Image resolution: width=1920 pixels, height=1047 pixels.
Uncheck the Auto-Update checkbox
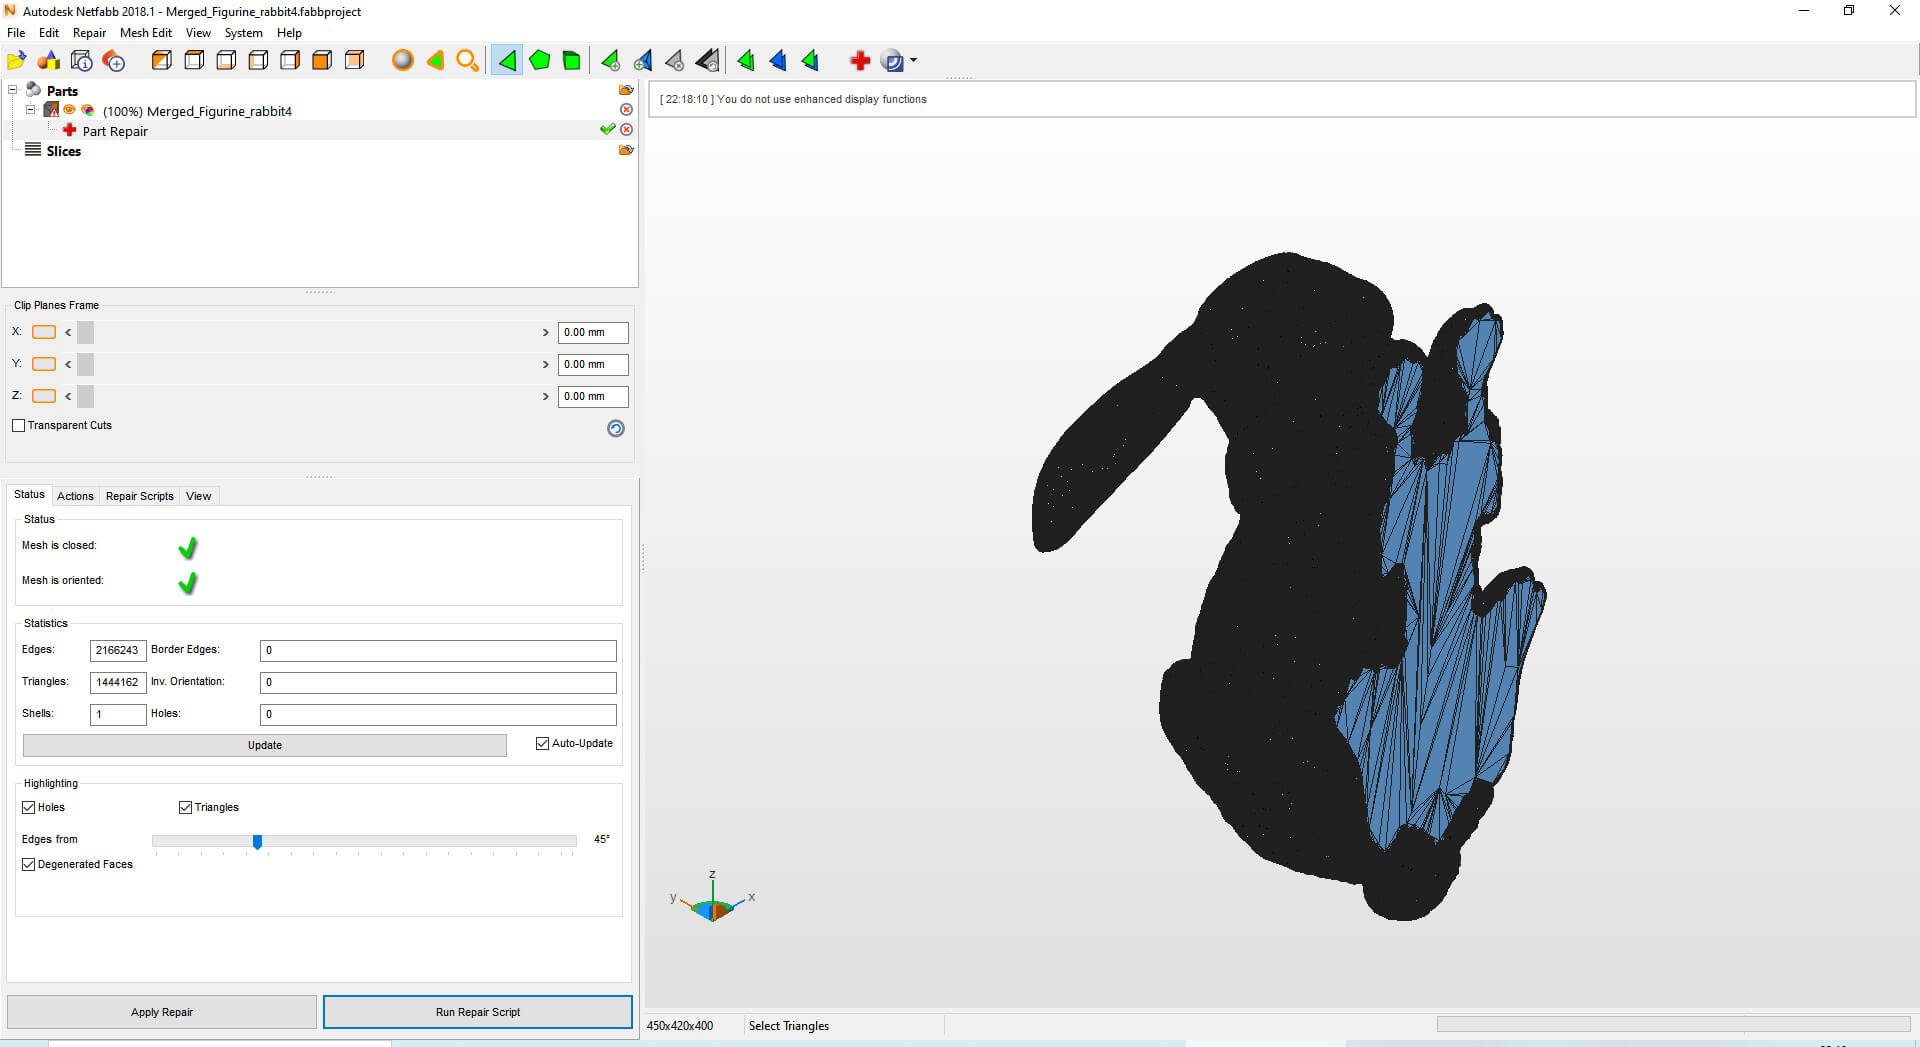(543, 744)
